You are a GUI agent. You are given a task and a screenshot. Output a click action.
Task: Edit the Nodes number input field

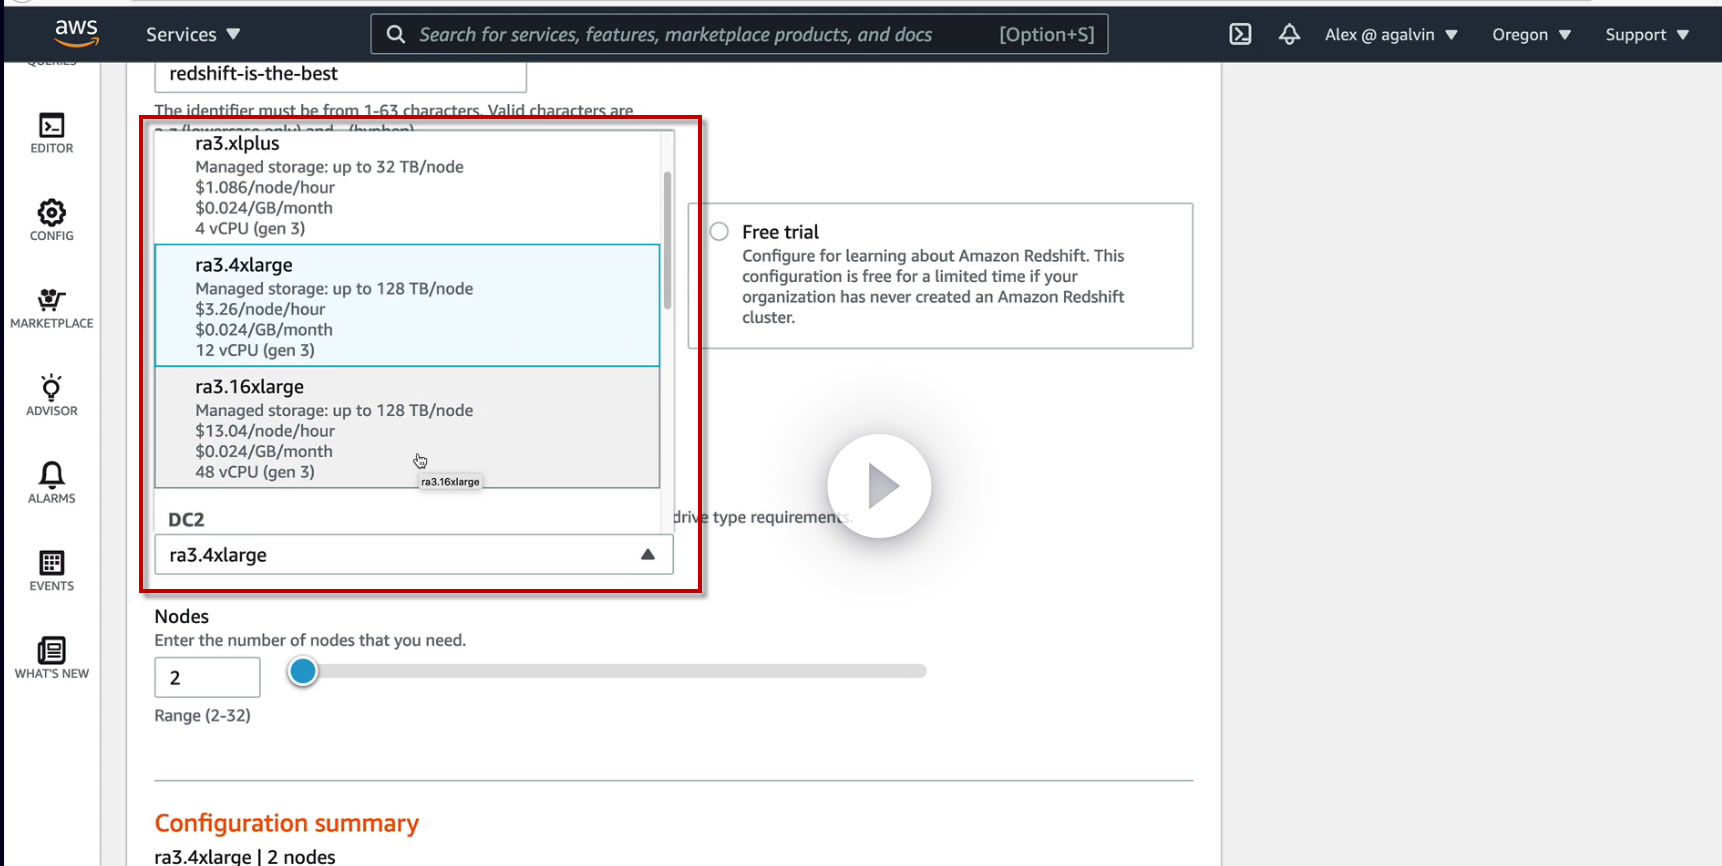pyautogui.click(x=207, y=677)
